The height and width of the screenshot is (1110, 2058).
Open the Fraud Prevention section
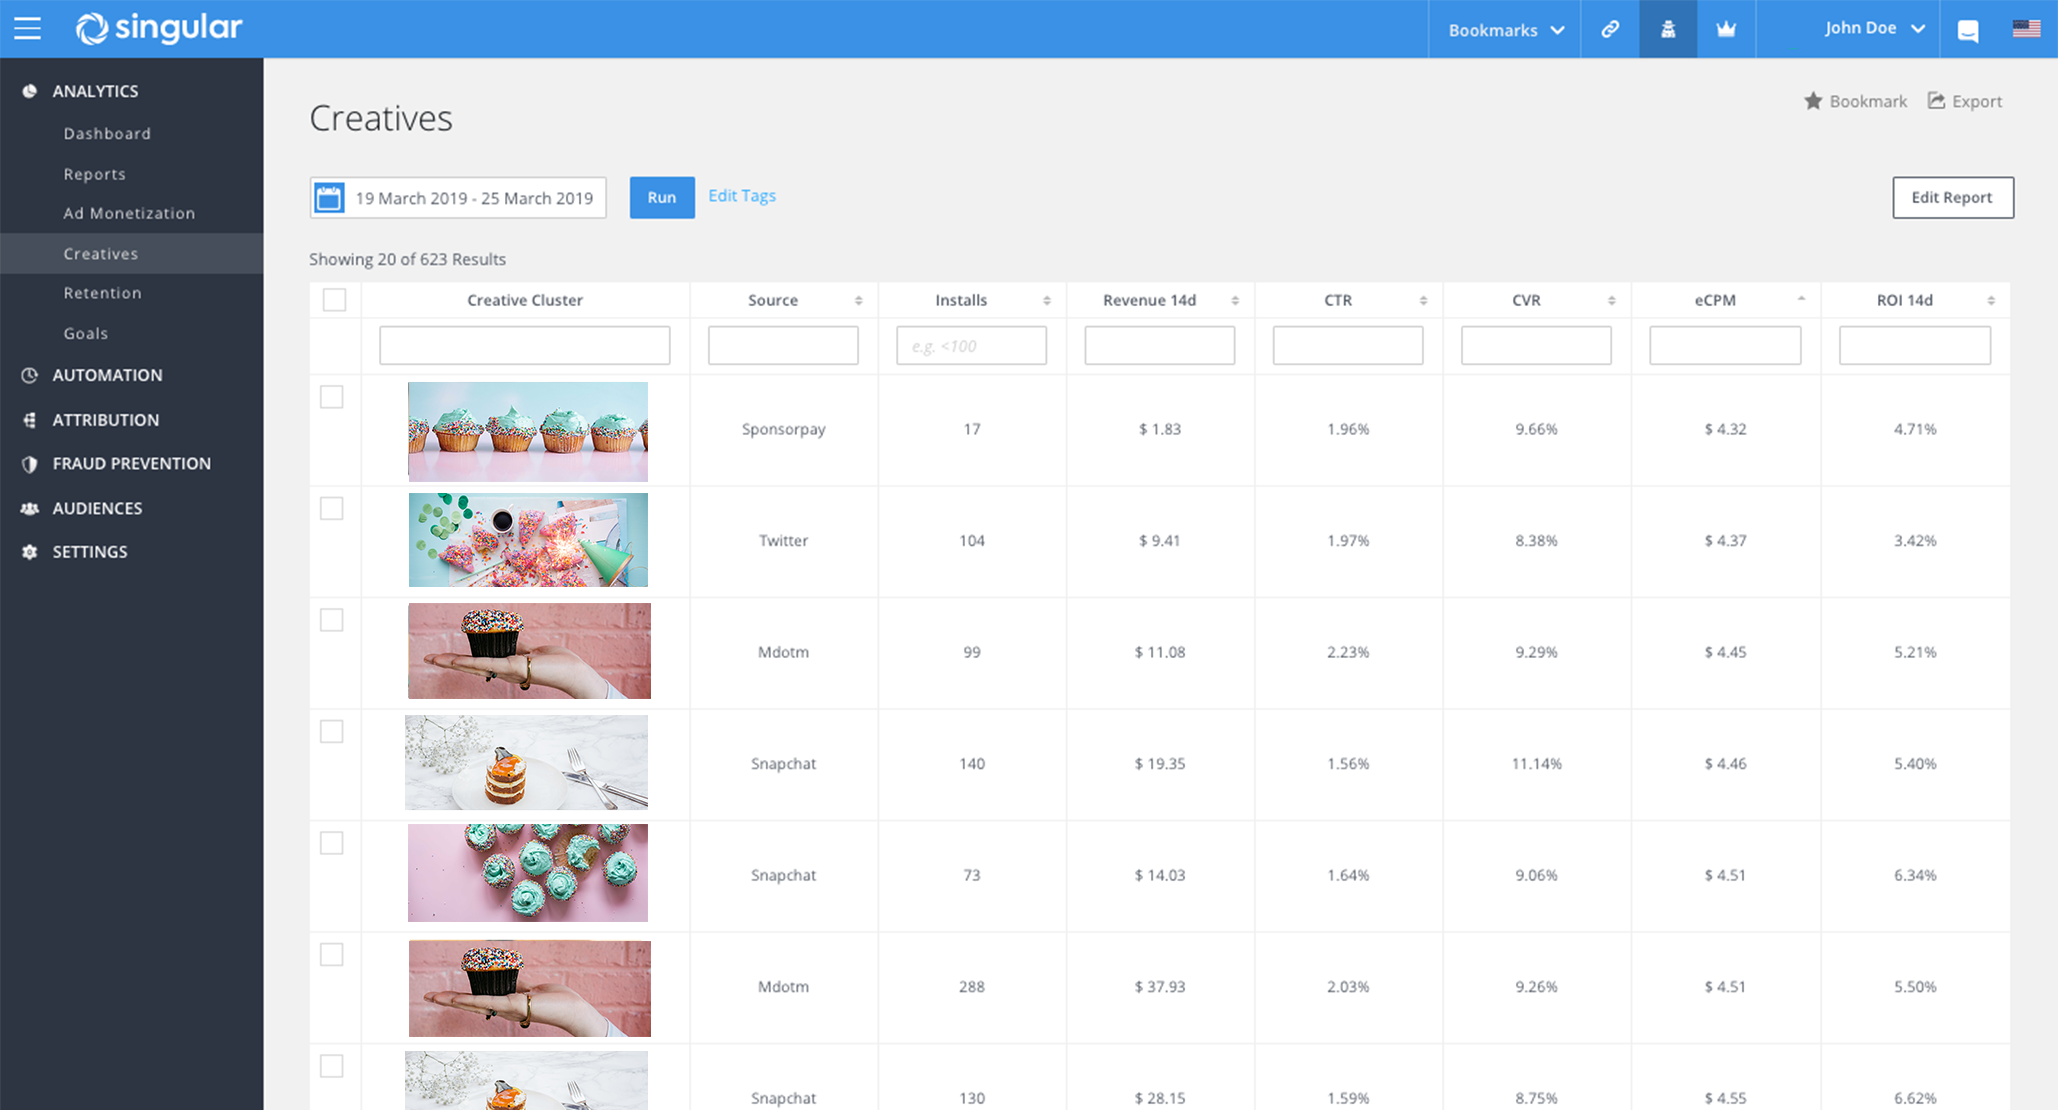pyautogui.click(x=131, y=464)
